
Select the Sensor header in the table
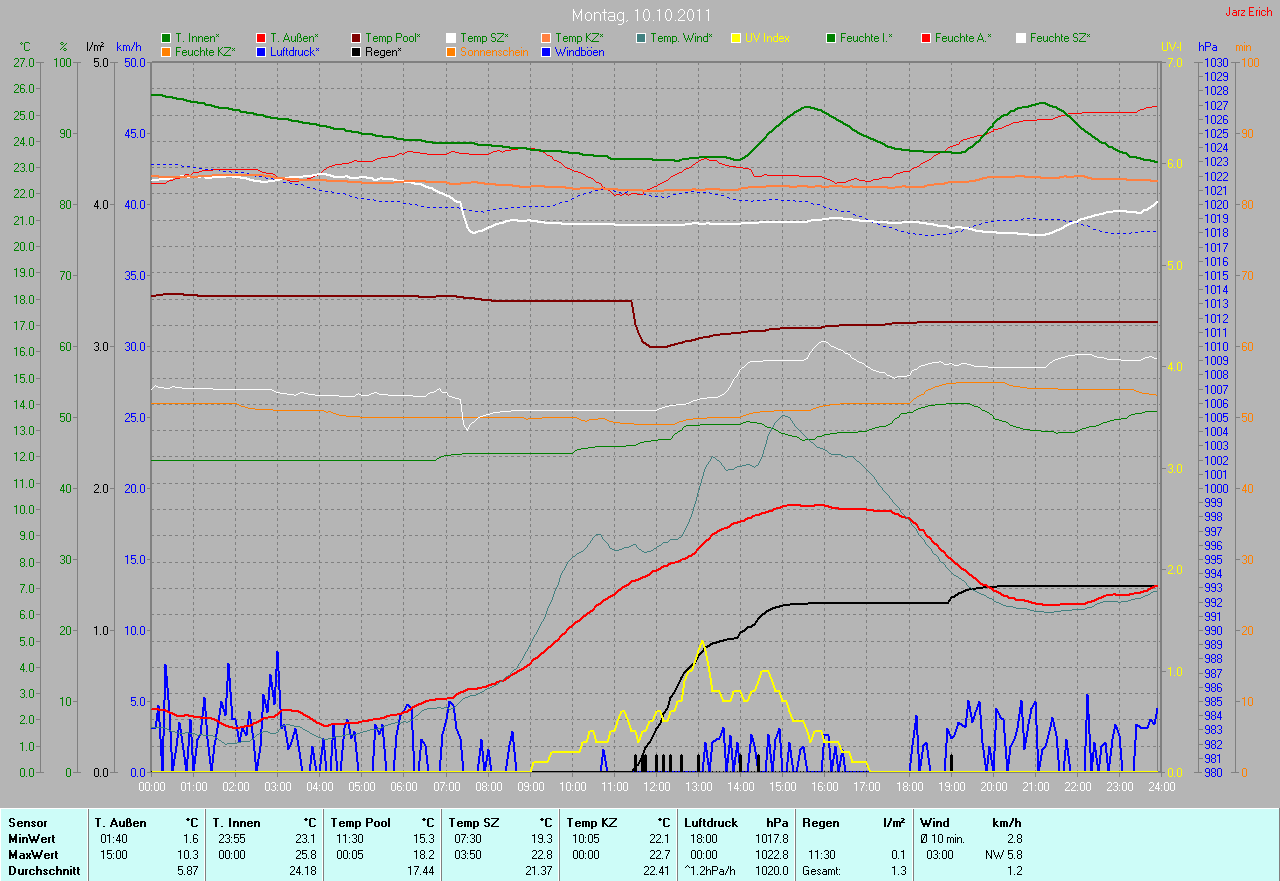pos(27,823)
